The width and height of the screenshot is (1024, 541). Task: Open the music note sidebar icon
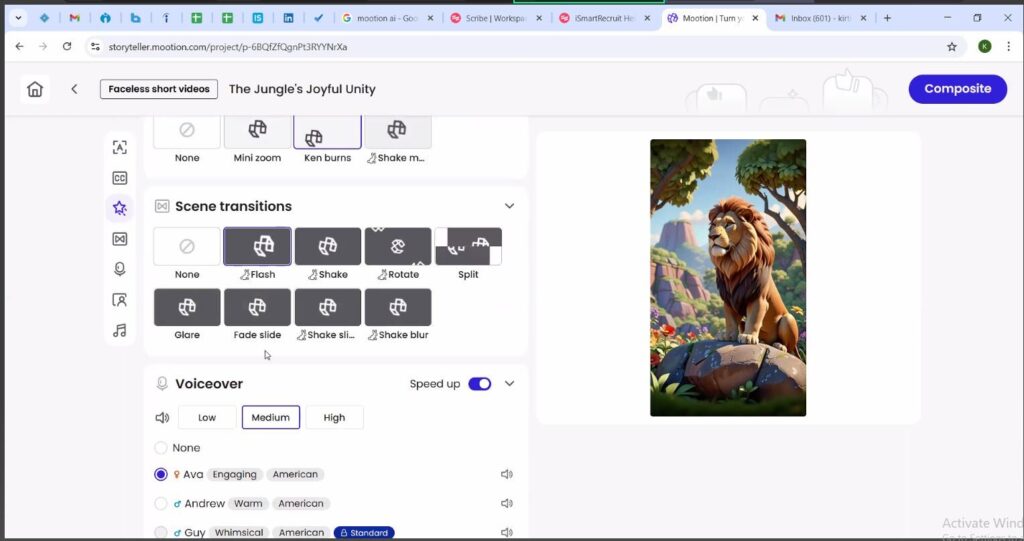coord(120,331)
